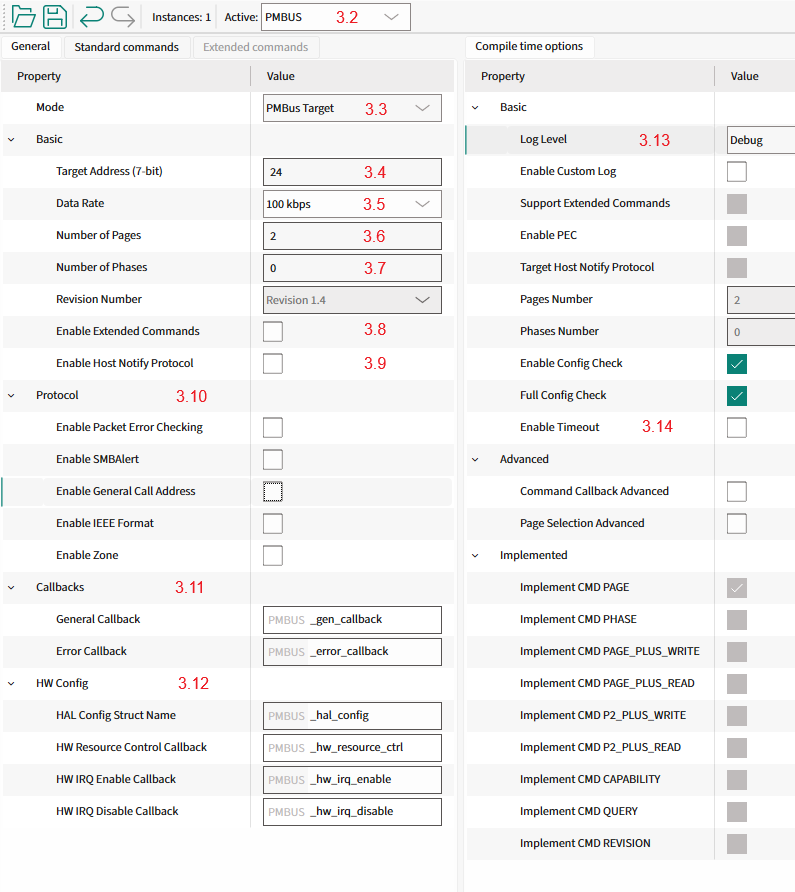795x892 pixels.
Task: Click Support Extended Commands checkbox
Action: pyautogui.click(x=737, y=204)
